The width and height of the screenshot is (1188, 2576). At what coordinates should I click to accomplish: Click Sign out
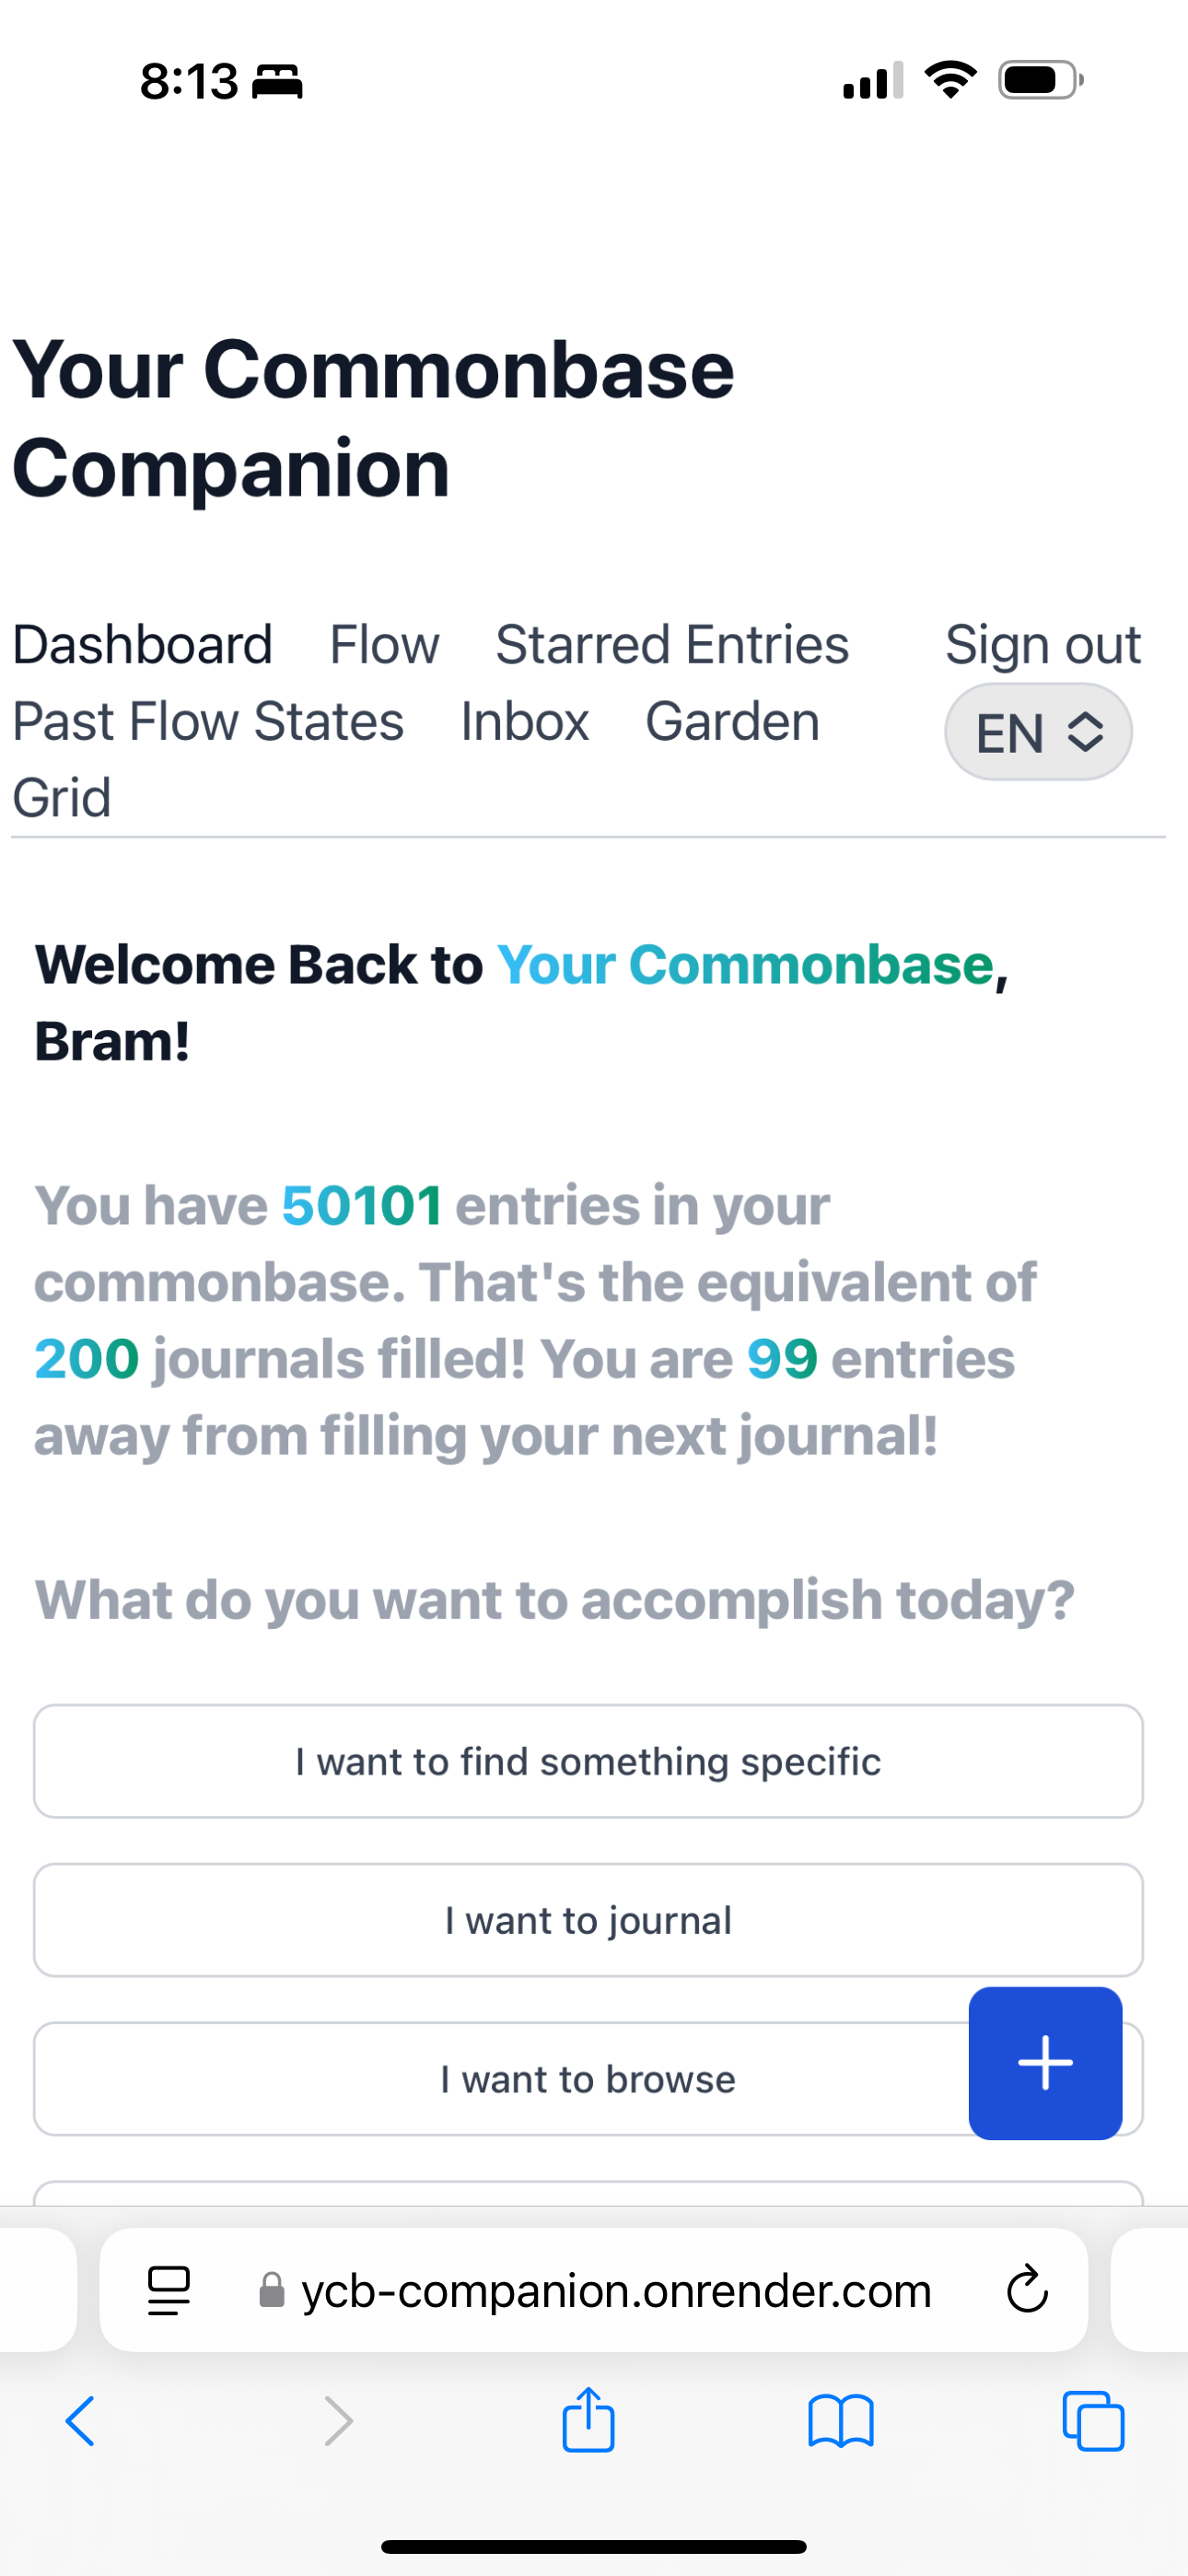coord(1043,644)
